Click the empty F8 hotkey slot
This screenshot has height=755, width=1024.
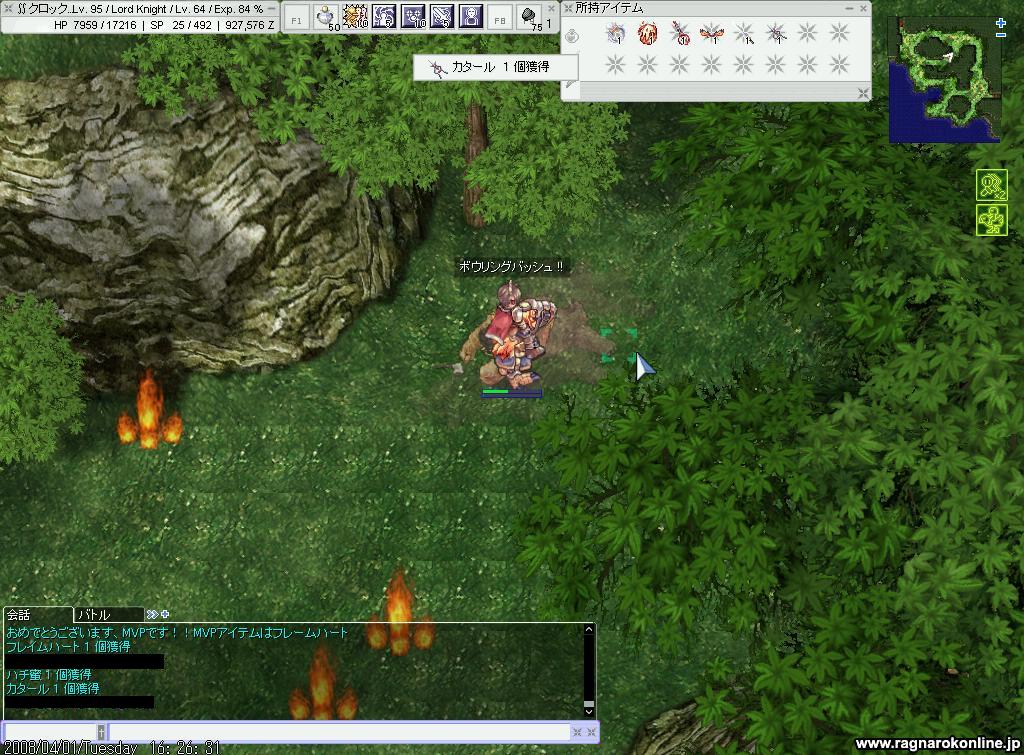pyautogui.click(x=500, y=19)
